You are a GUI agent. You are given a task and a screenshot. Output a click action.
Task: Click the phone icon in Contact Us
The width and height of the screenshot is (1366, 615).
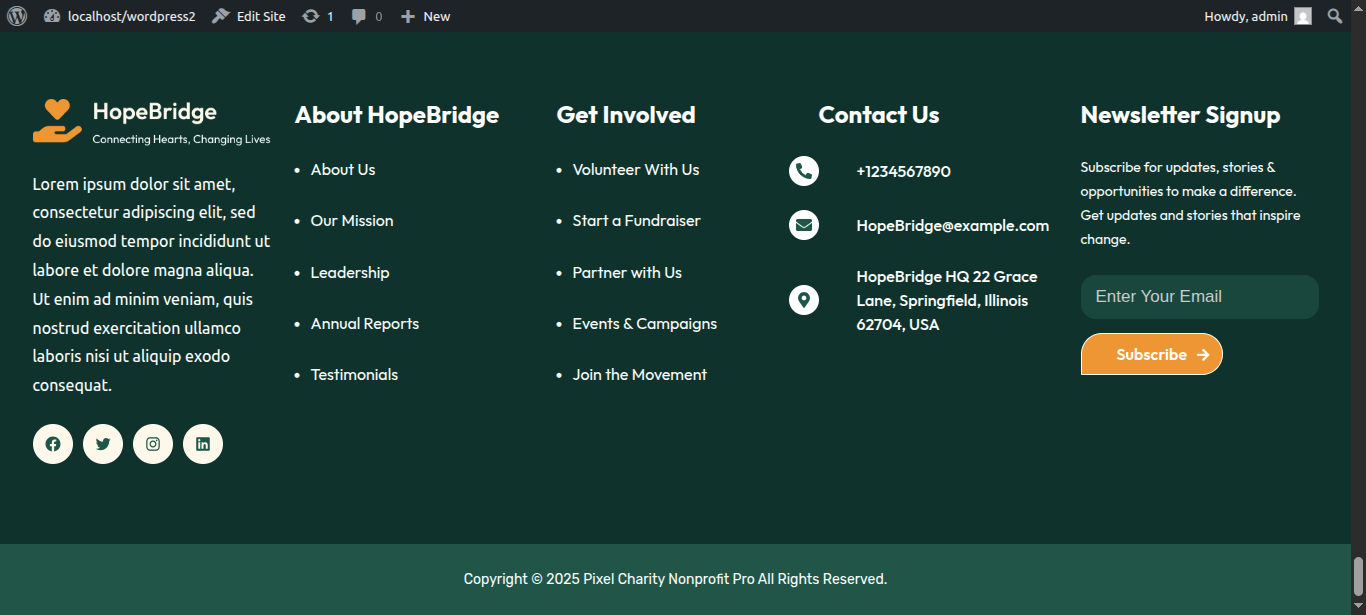[x=804, y=171]
